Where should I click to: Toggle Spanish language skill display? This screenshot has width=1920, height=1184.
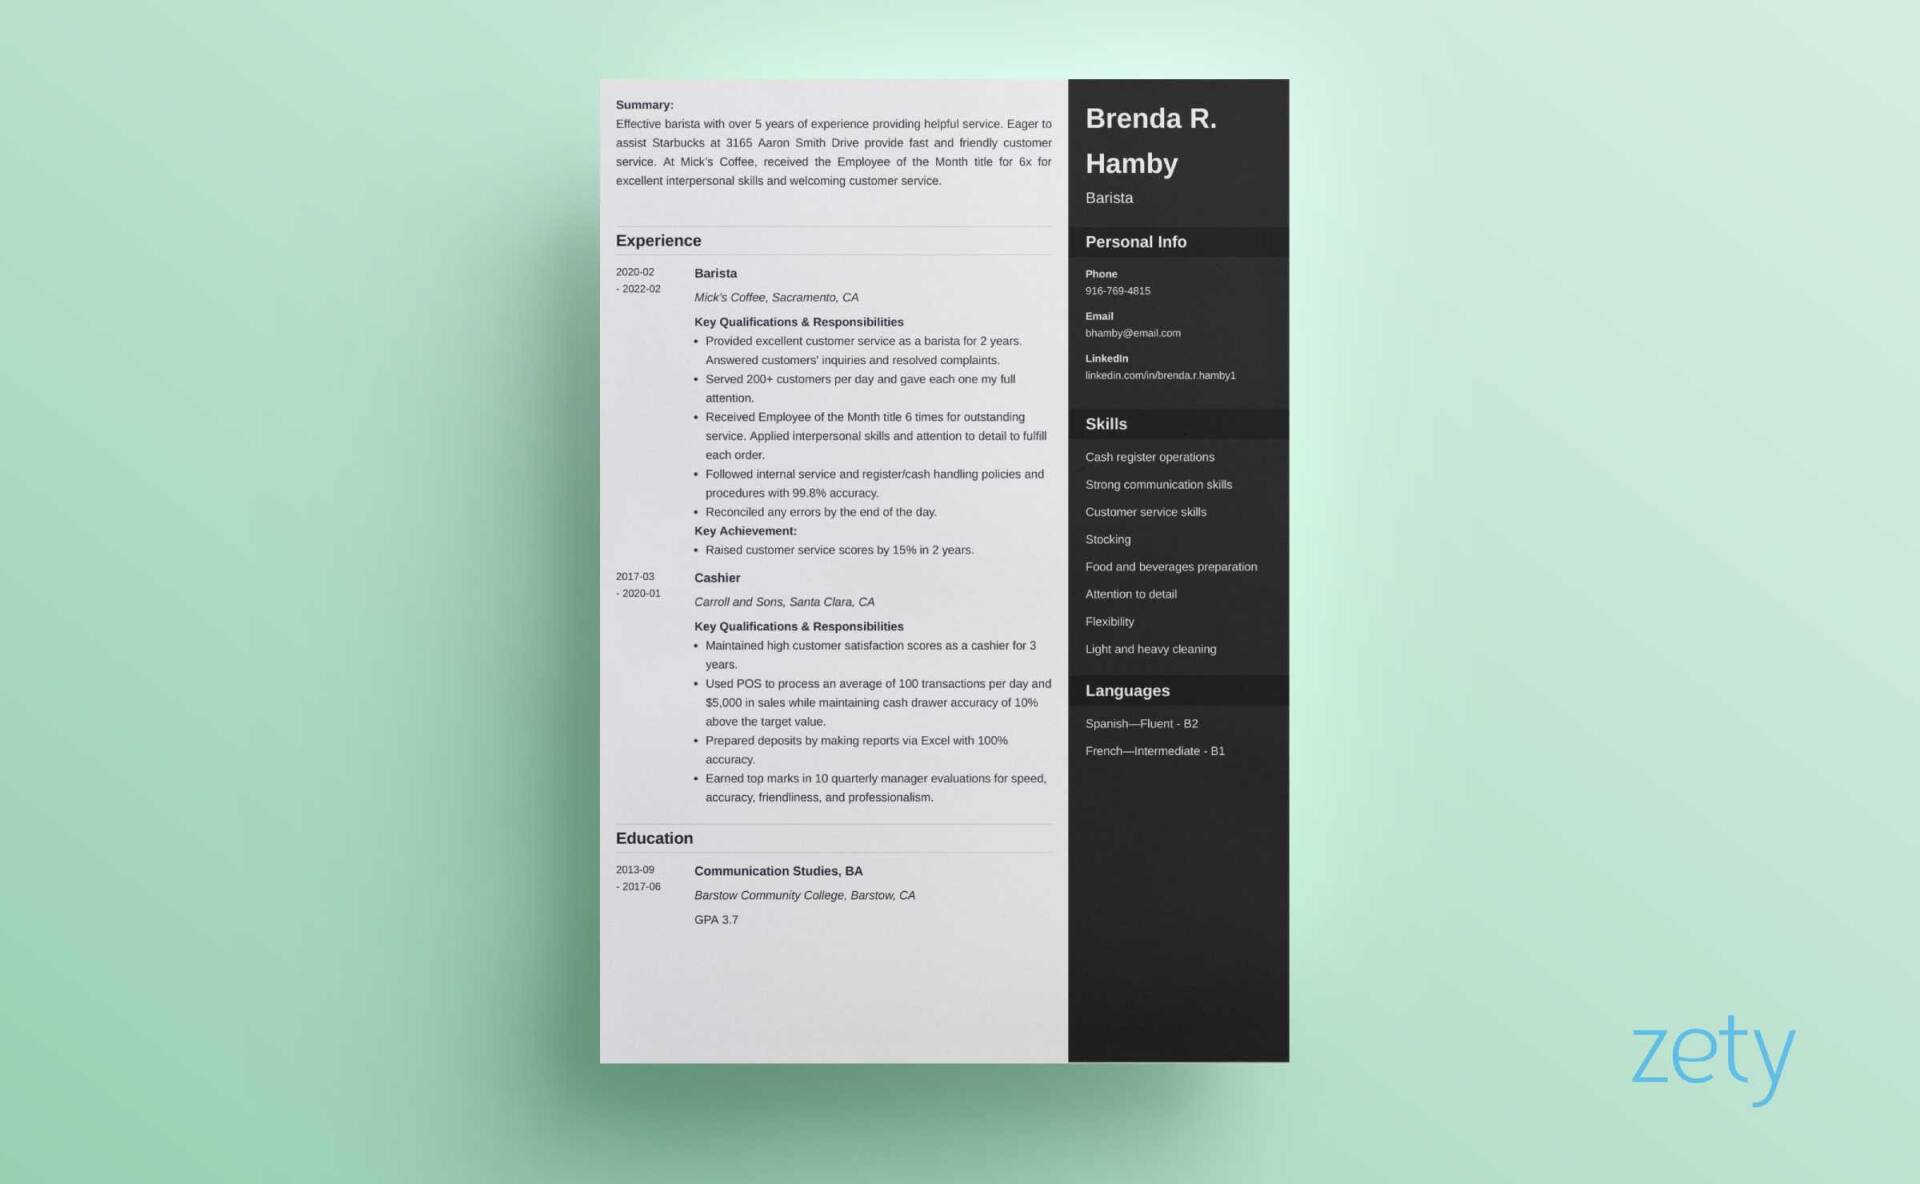click(1140, 723)
